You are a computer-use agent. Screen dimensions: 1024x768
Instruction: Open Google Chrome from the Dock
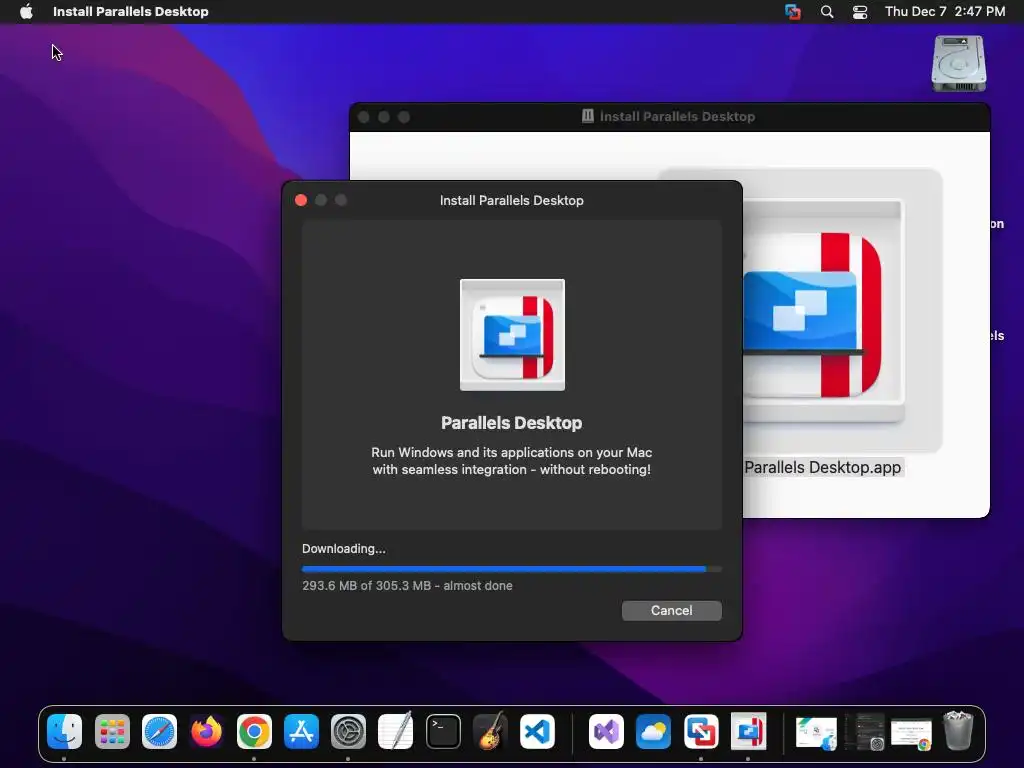point(254,731)
